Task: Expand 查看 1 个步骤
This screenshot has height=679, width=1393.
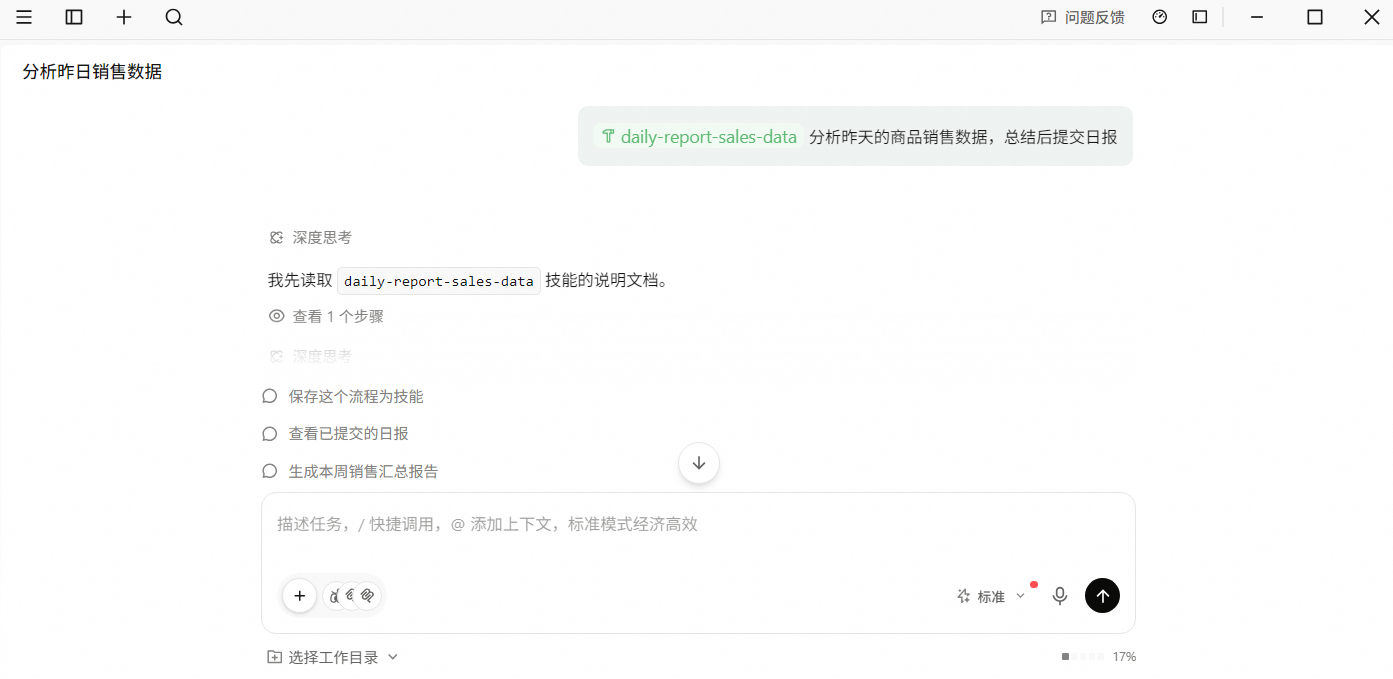Action: click(x=326, y=317)
